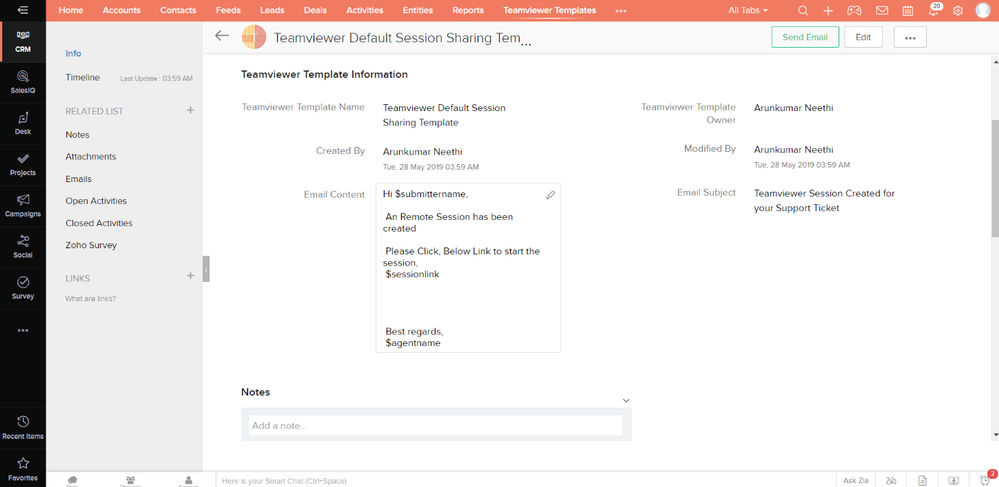Open the record more-actions ellipsis button
Screen dimensions: 999x487
910,37
